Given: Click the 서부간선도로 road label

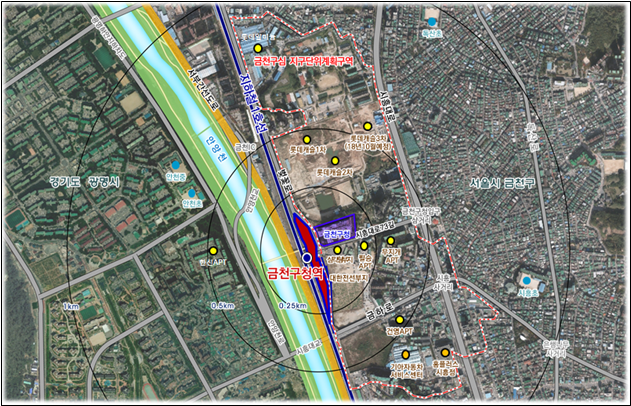Looking at the screenshot, I should point(202,89).
